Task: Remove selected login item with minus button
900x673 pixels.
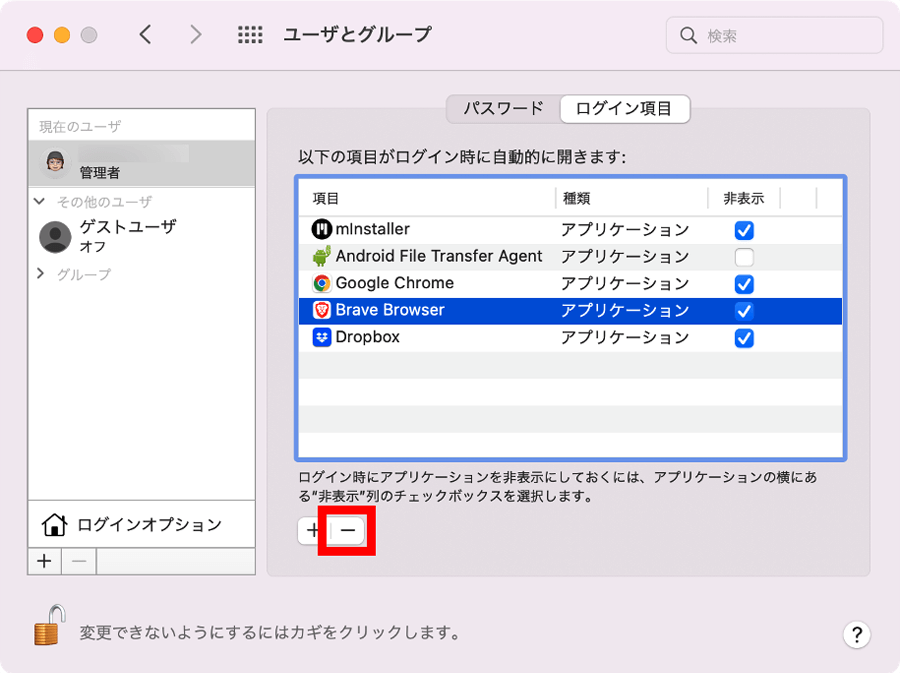Action: [347, 530]
